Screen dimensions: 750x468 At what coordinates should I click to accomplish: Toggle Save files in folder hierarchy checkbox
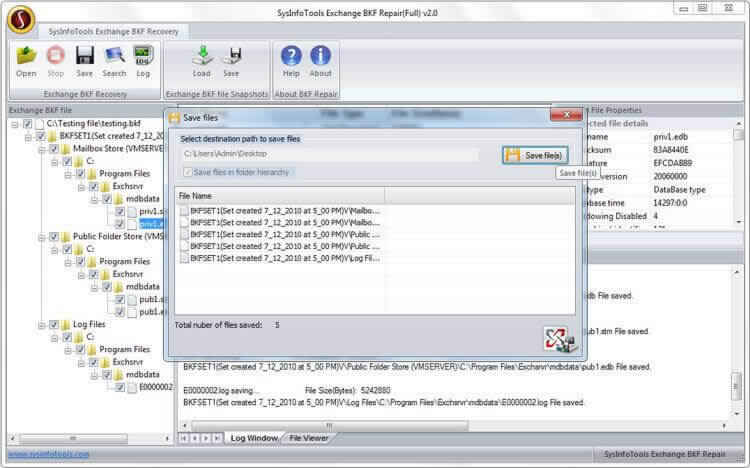(x=188, y=172)
